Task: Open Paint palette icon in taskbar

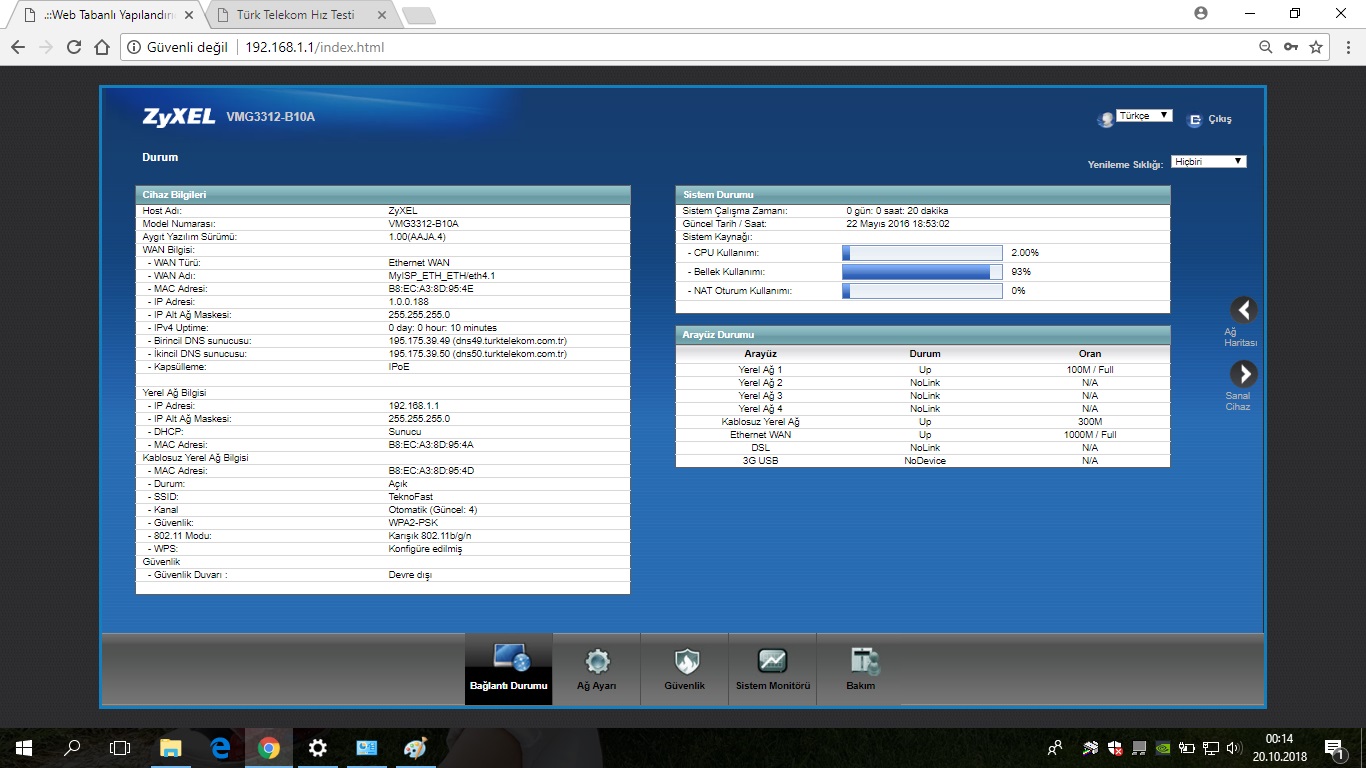Action: tap(414, 747)
